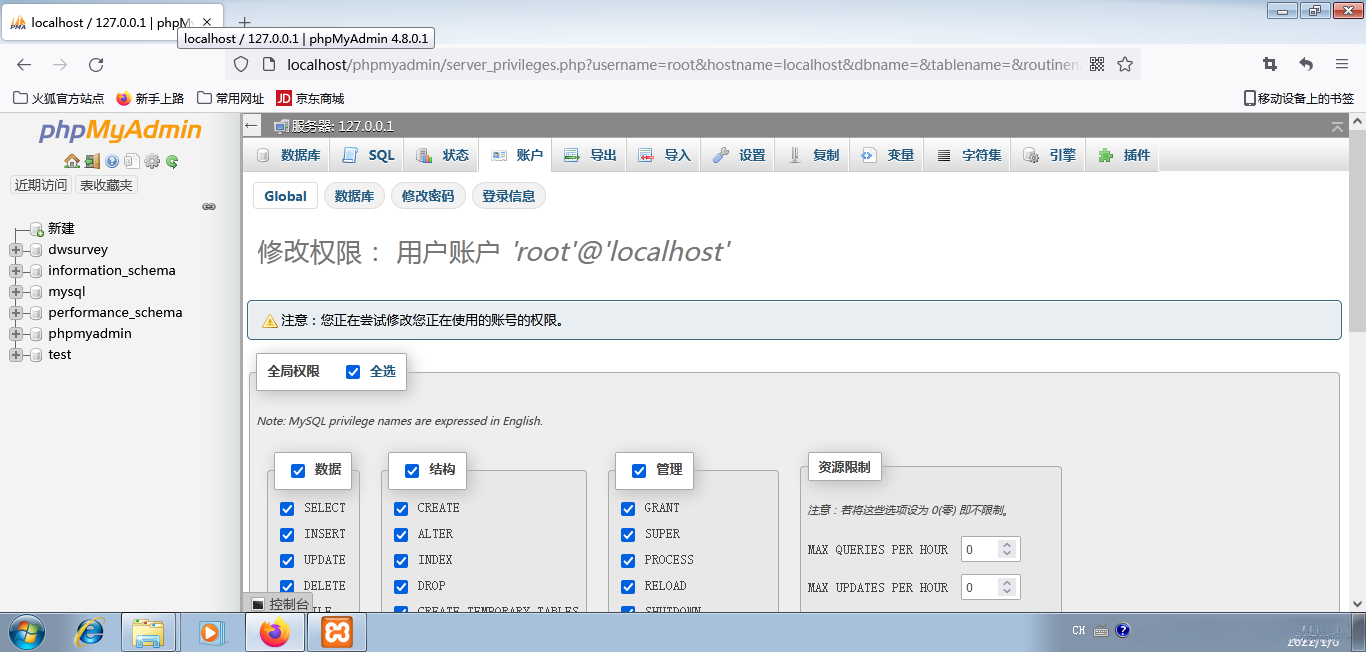Open the 变量 variables tab

[888, 155]
